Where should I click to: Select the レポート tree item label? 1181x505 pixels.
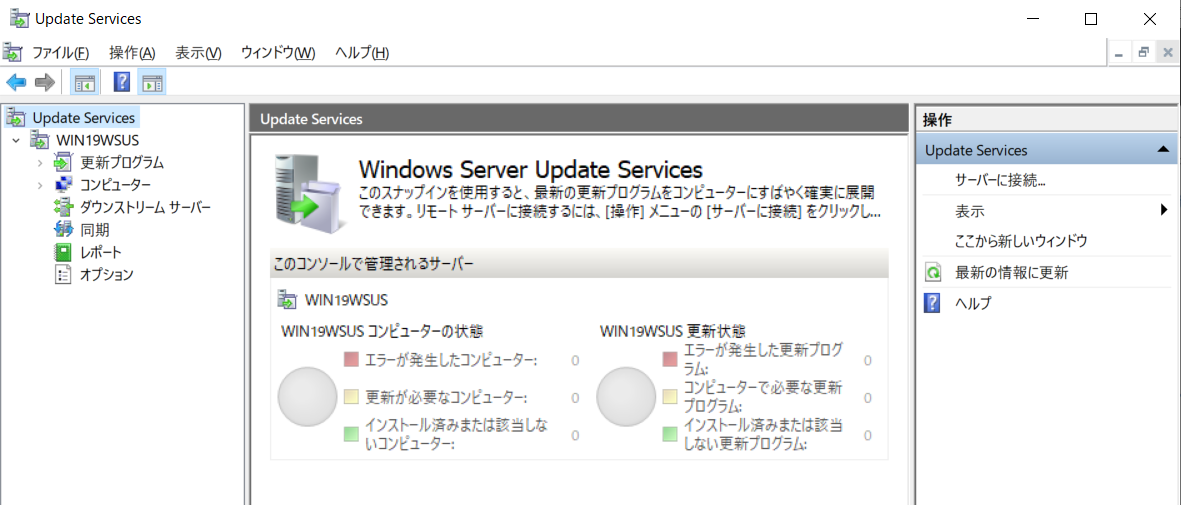click(x=101, y=252)
